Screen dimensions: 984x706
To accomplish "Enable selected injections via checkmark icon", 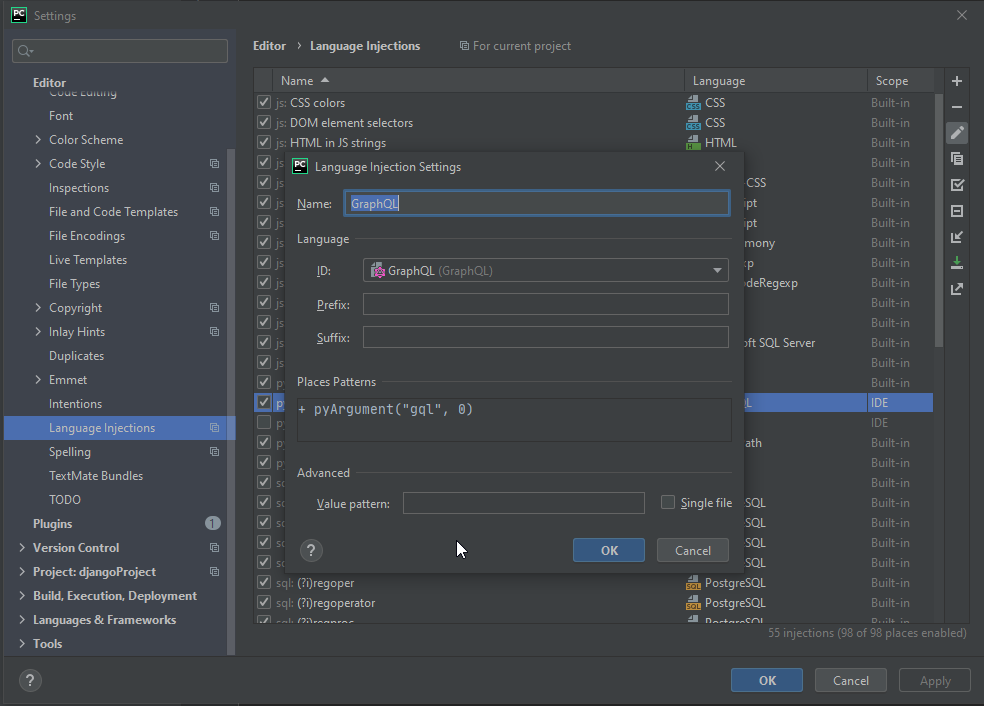I will pos(957,184).
